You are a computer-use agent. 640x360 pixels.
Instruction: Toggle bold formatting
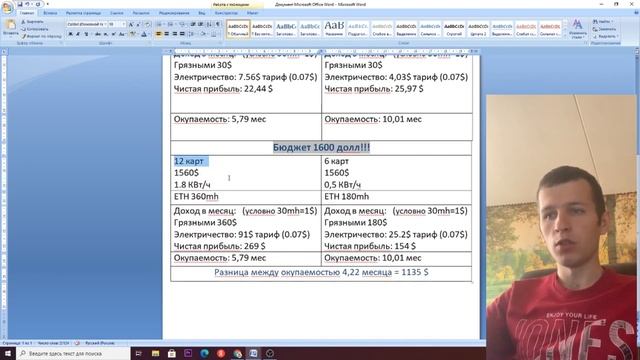click(x=71, y=34)
